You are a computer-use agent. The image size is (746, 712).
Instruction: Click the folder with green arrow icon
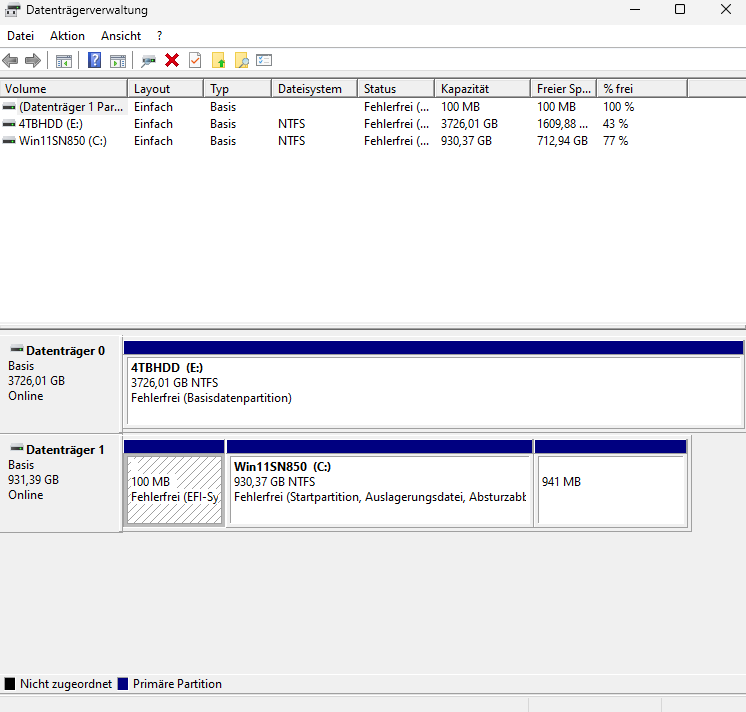[218, 60]
